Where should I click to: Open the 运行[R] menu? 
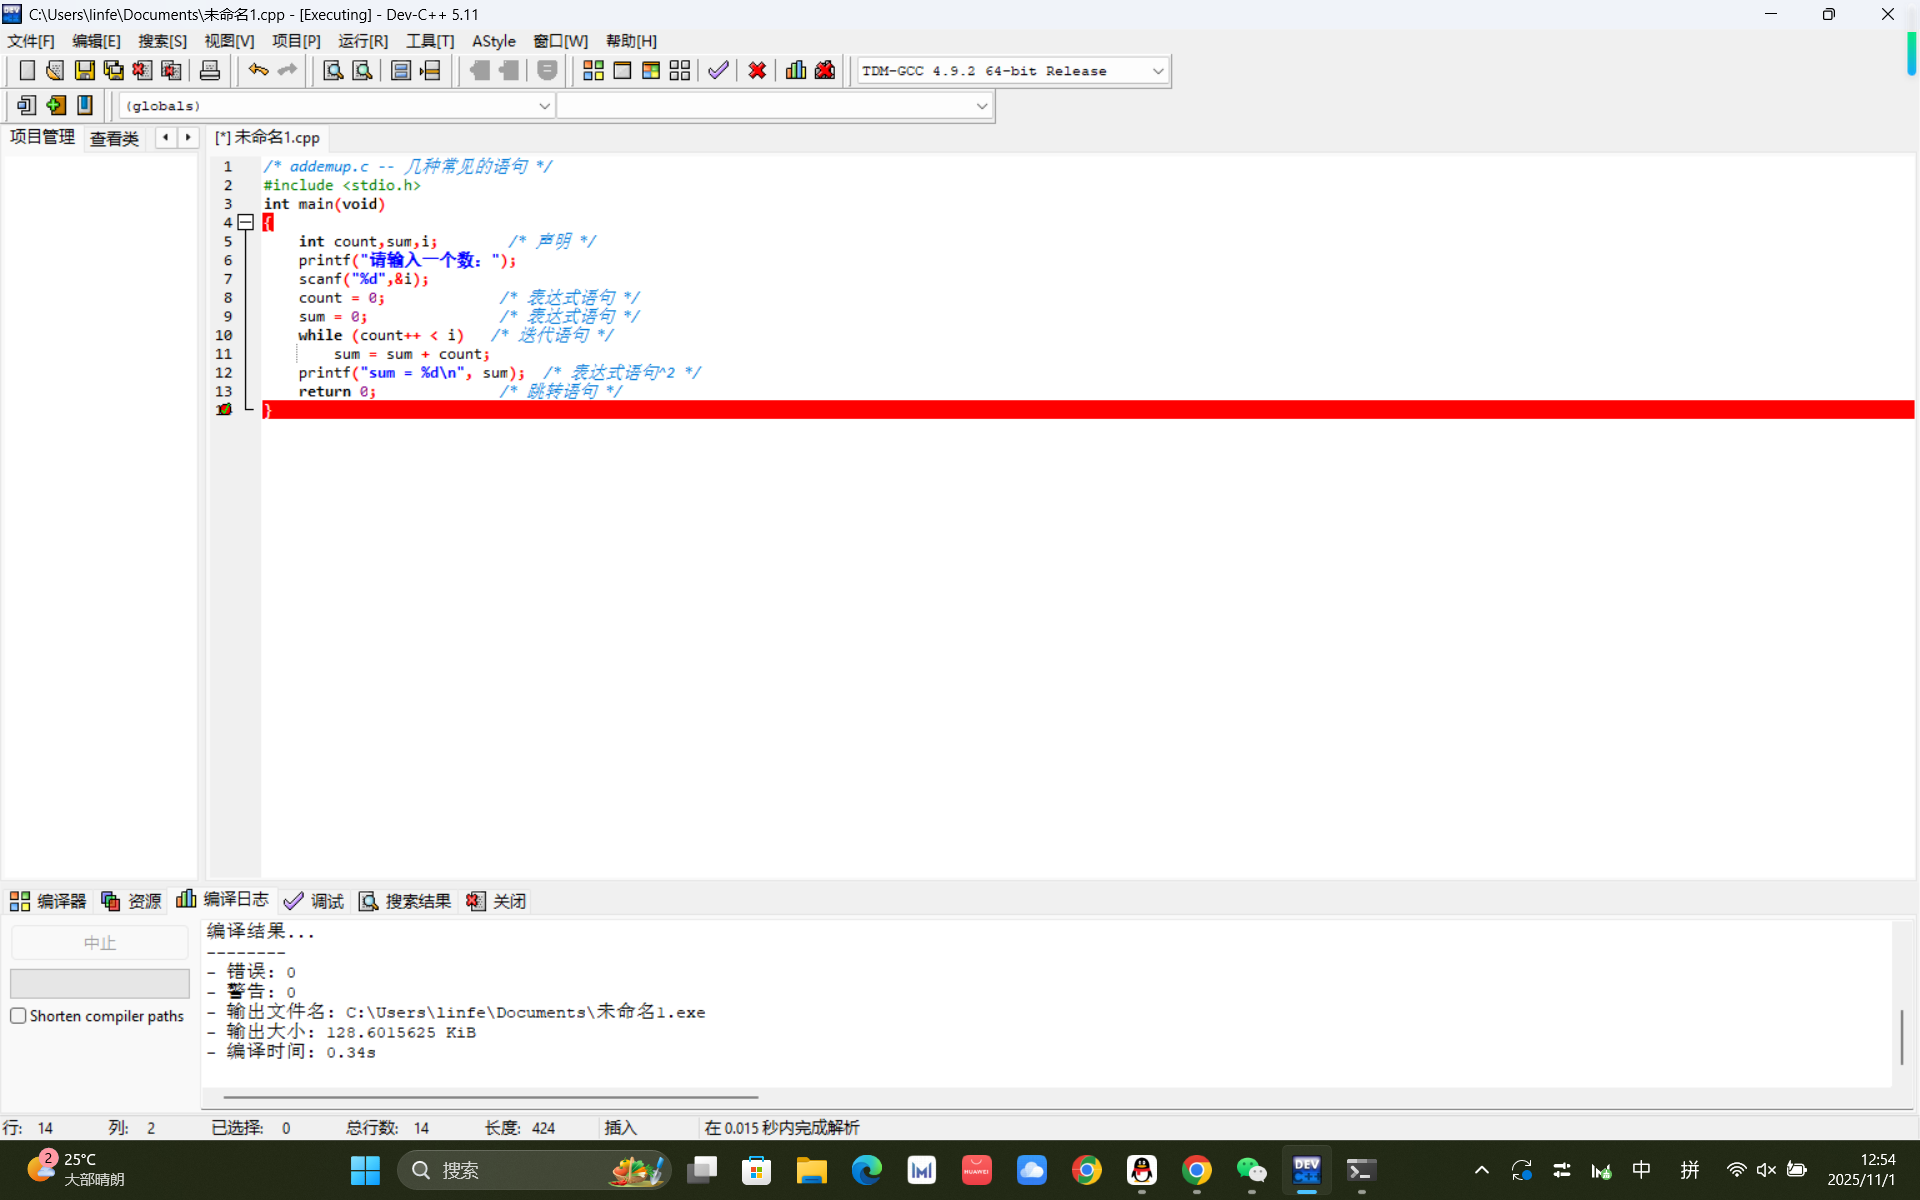[x=362, y=41]
